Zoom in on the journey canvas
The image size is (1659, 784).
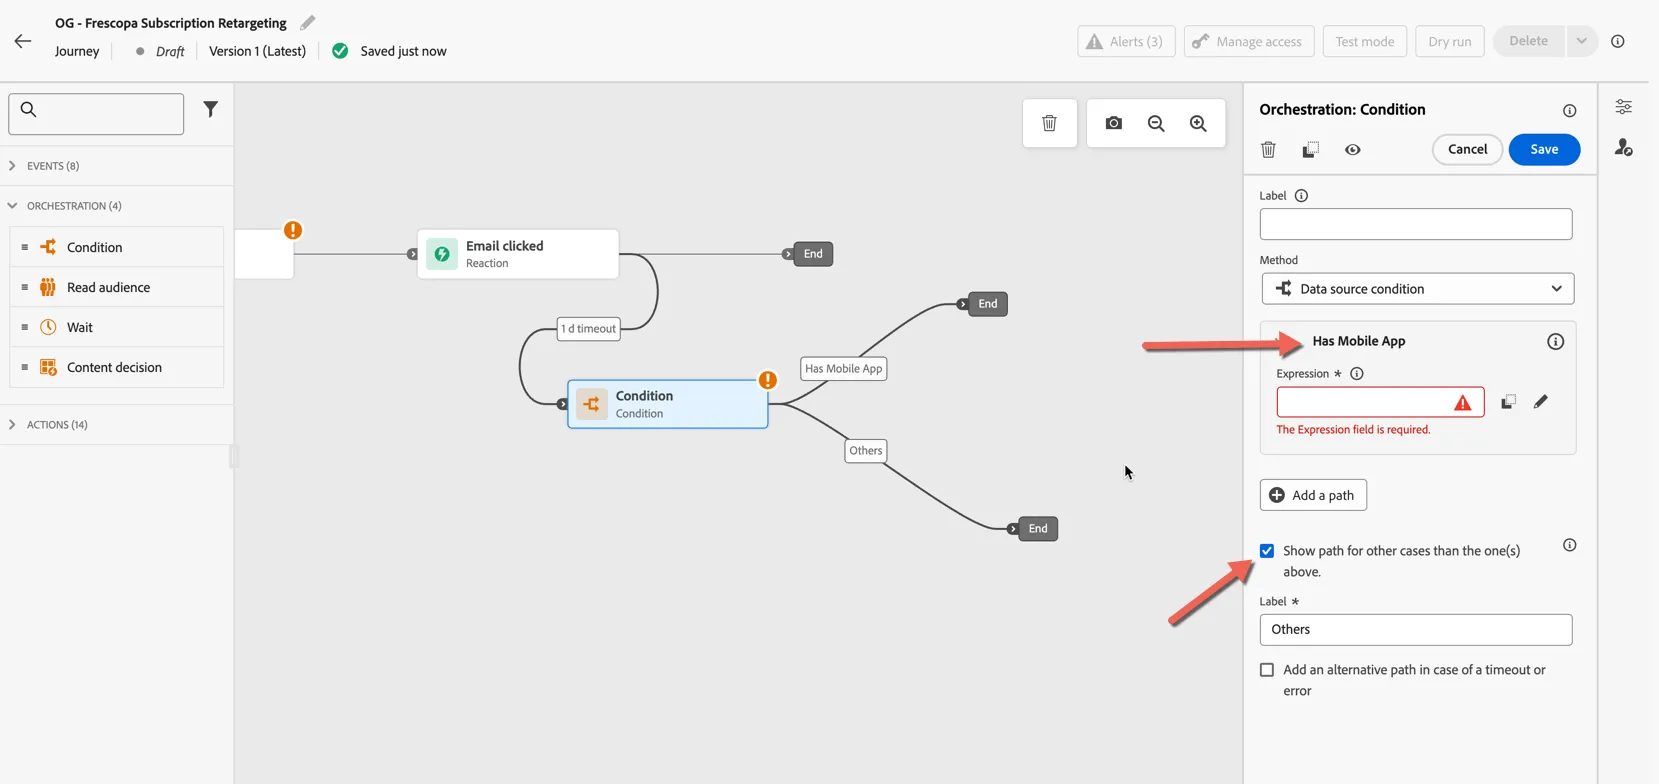pyautogui.click(x=1198, y=123)
